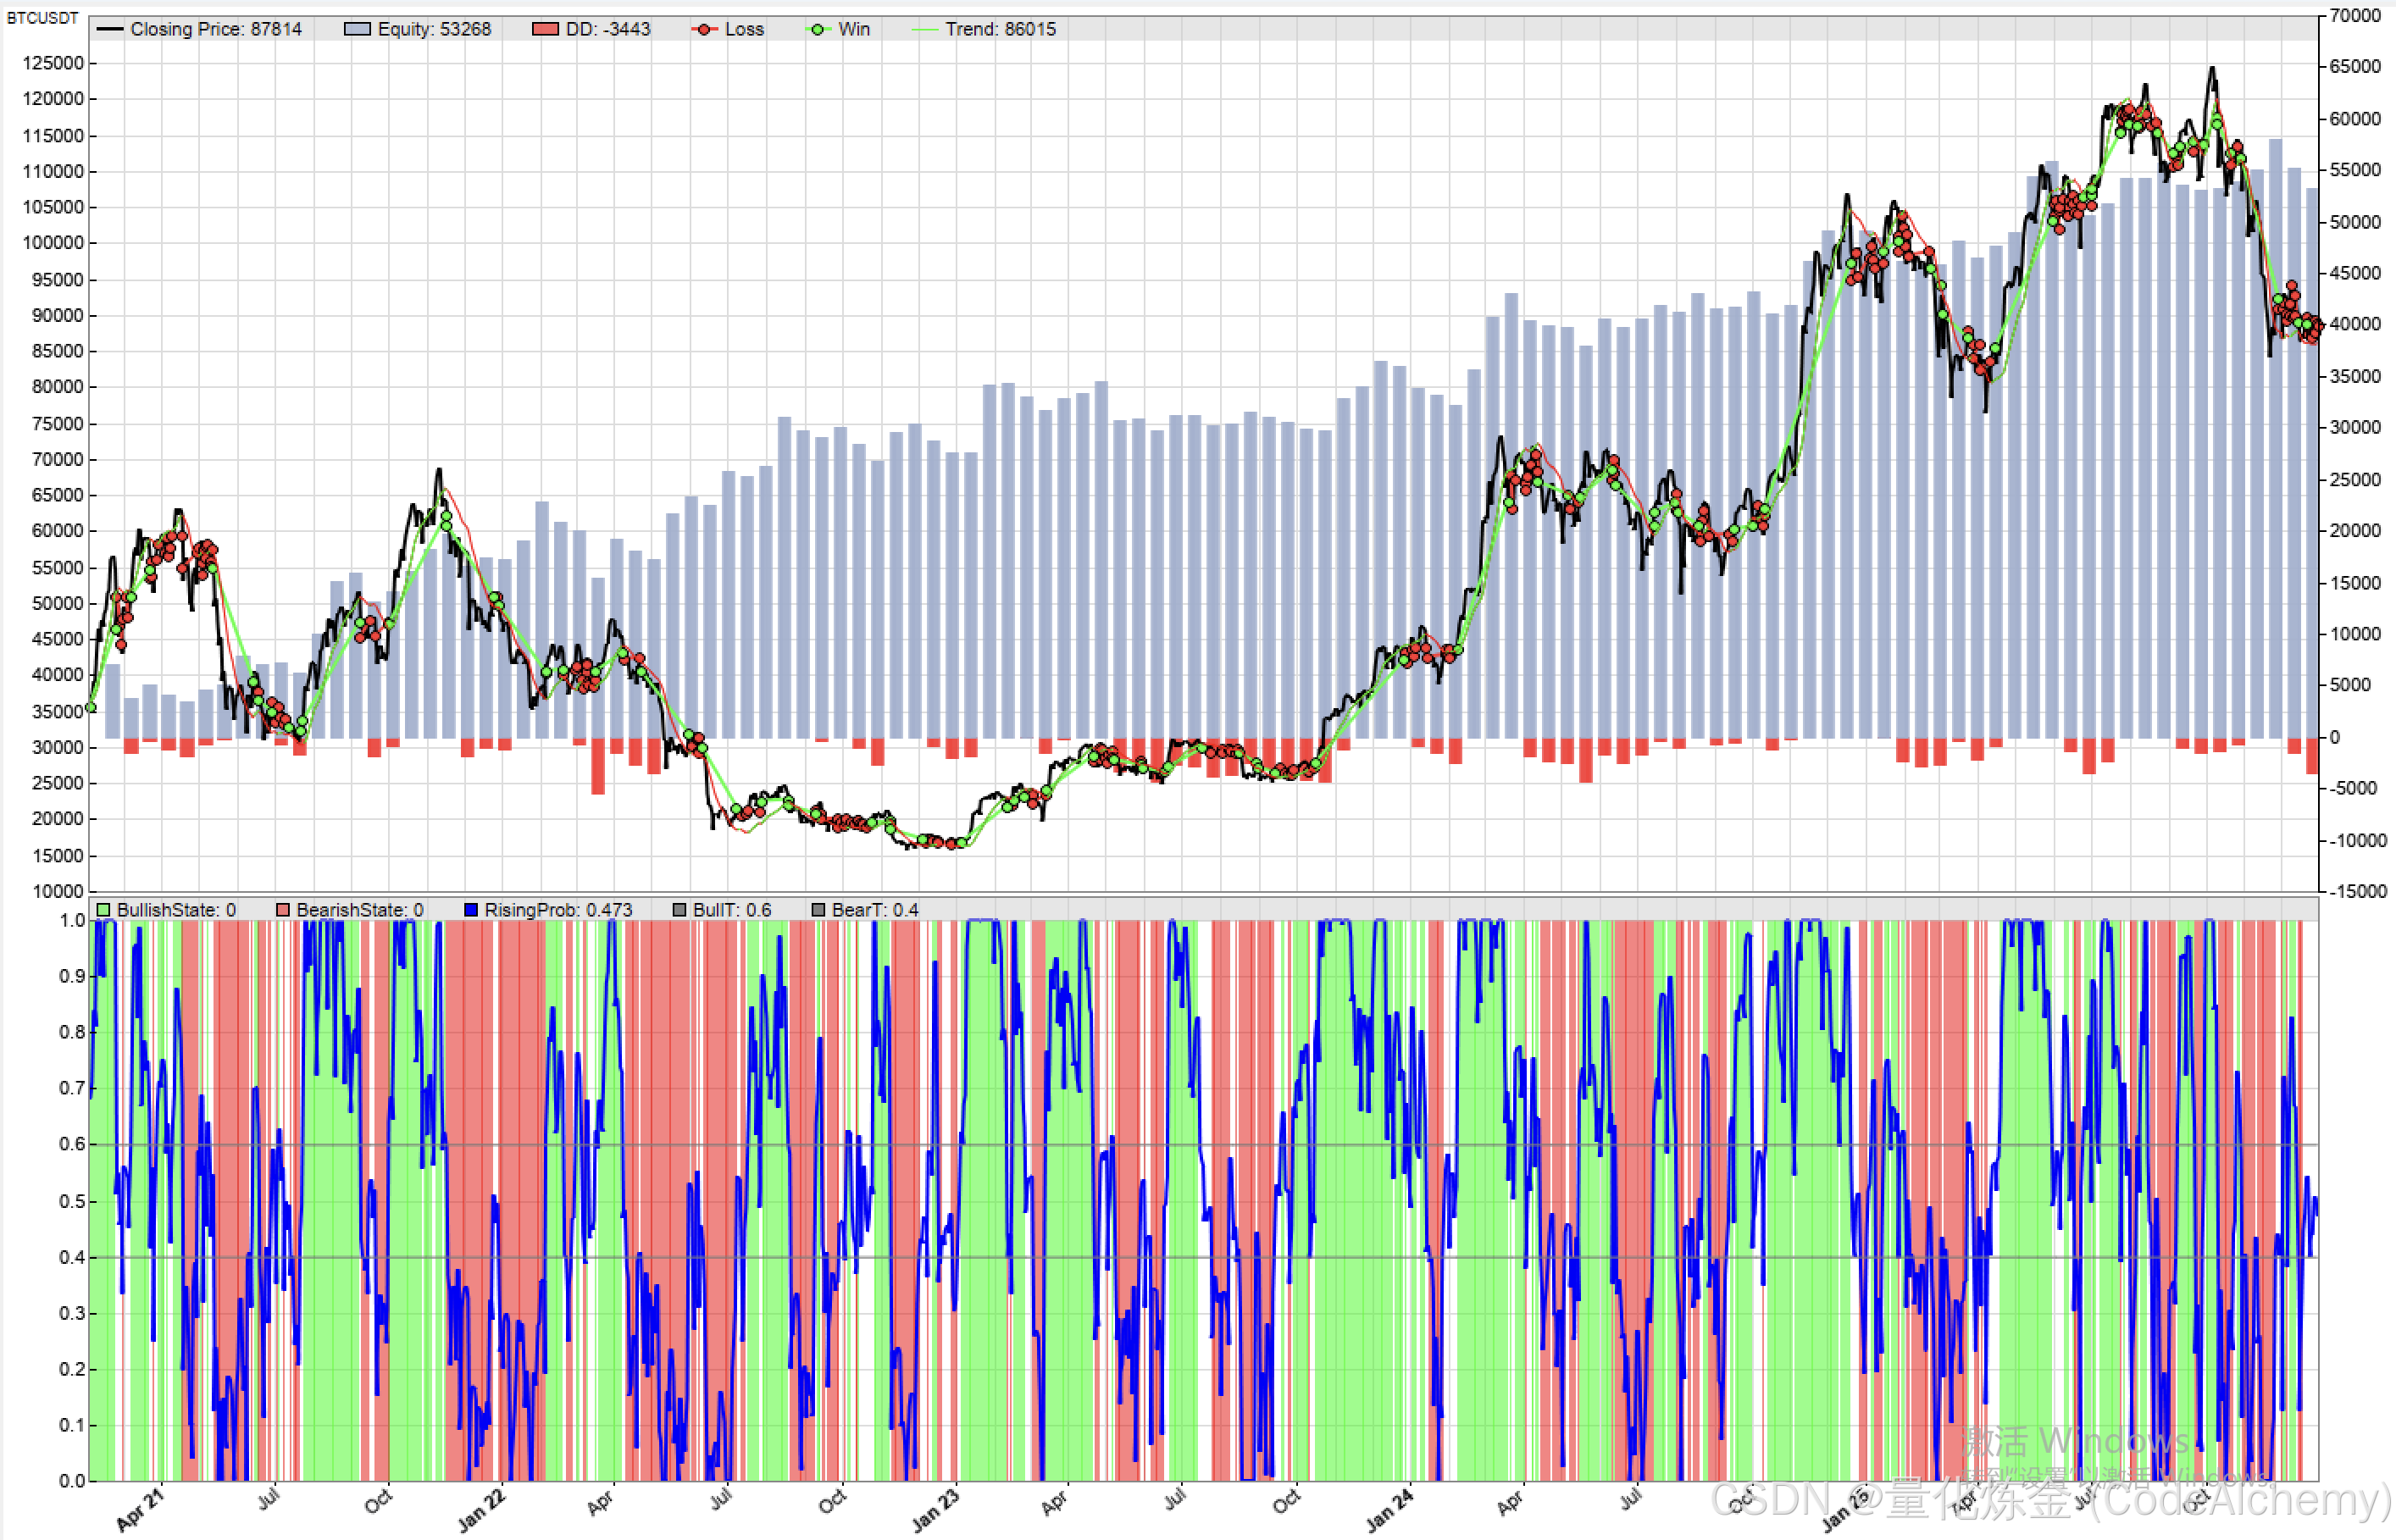Click the red Loss marker legend icon
The height and width of the screenshot is (1540, 2396).
[x=704, y=29]
